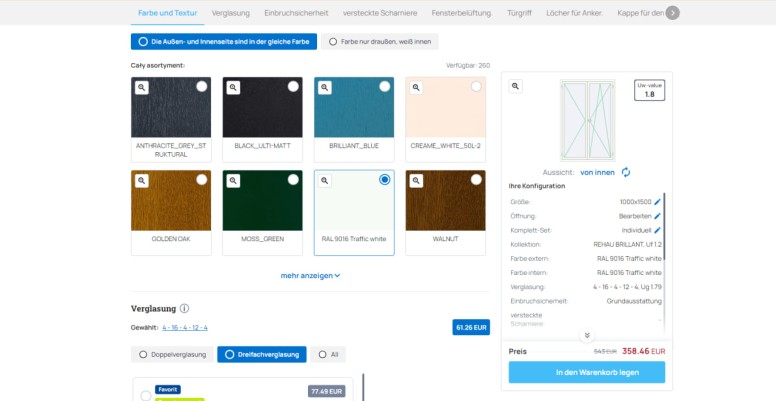776x401 pixels.
Task: Click magnifier icon on BRILLIANT_BLUE swatch
Action: [325, 88]
